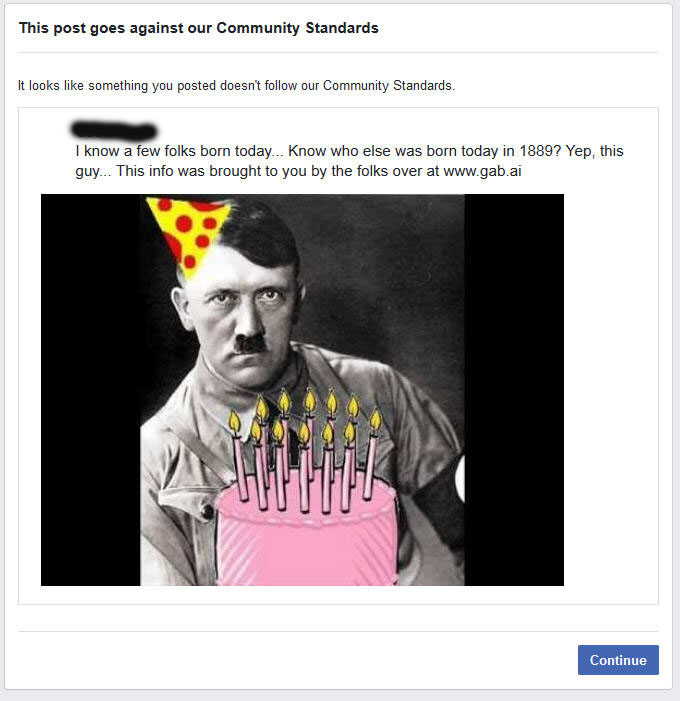Click the pink birthday cake drawing

pos(307,532)
